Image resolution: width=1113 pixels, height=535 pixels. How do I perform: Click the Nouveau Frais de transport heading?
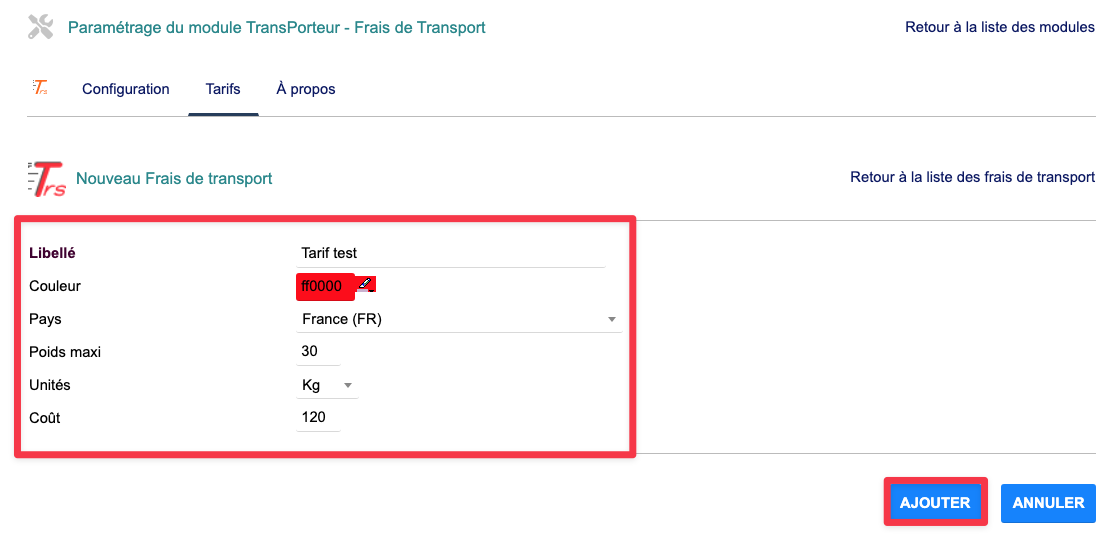[174, 179]
